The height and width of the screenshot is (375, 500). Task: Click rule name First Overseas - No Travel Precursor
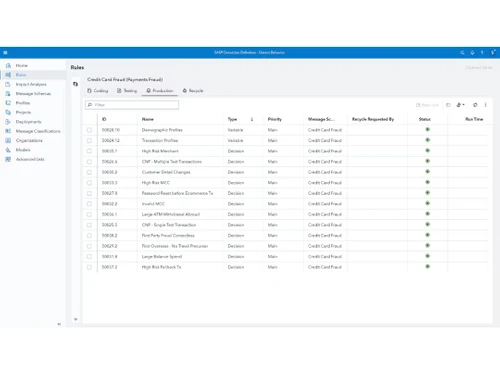pyautogui.click(x=175, y=246)
